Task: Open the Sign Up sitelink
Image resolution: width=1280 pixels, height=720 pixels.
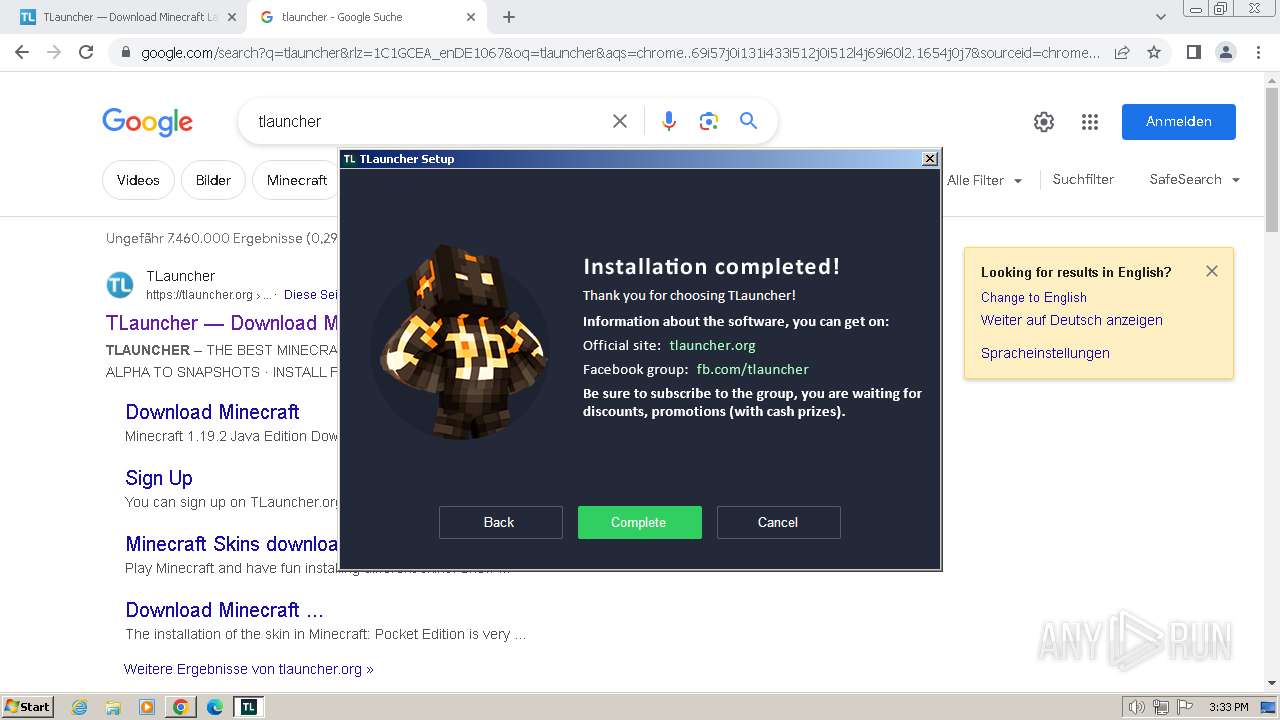Action: (159, 478)
